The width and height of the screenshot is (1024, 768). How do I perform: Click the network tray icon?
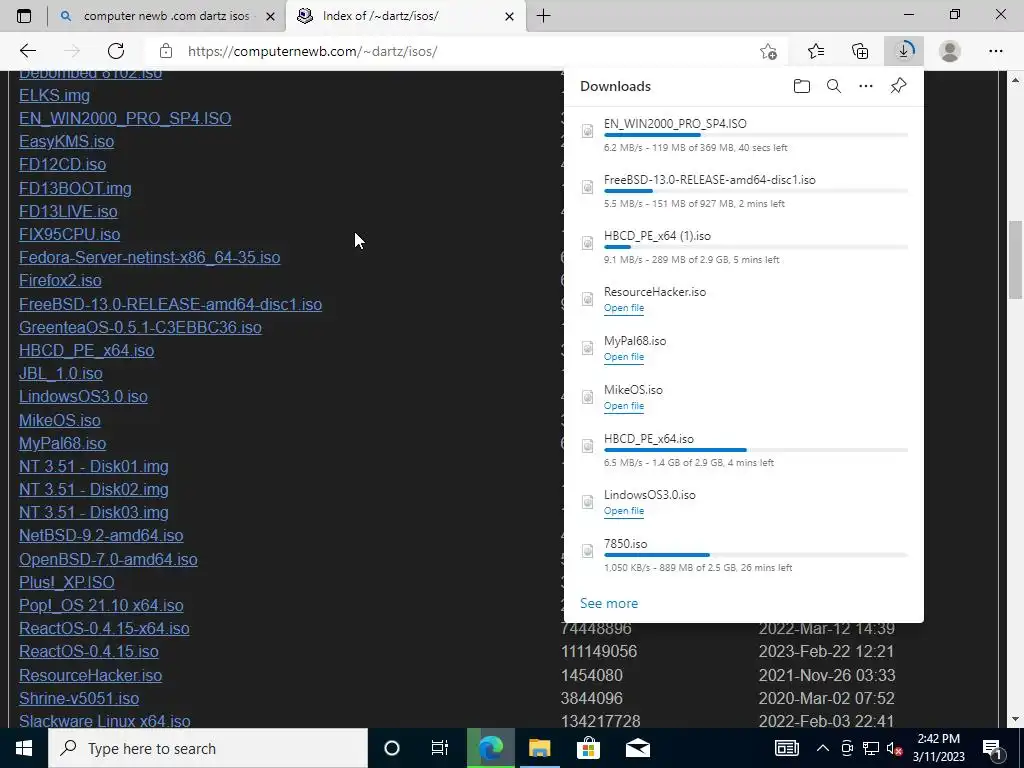point(871,748)
